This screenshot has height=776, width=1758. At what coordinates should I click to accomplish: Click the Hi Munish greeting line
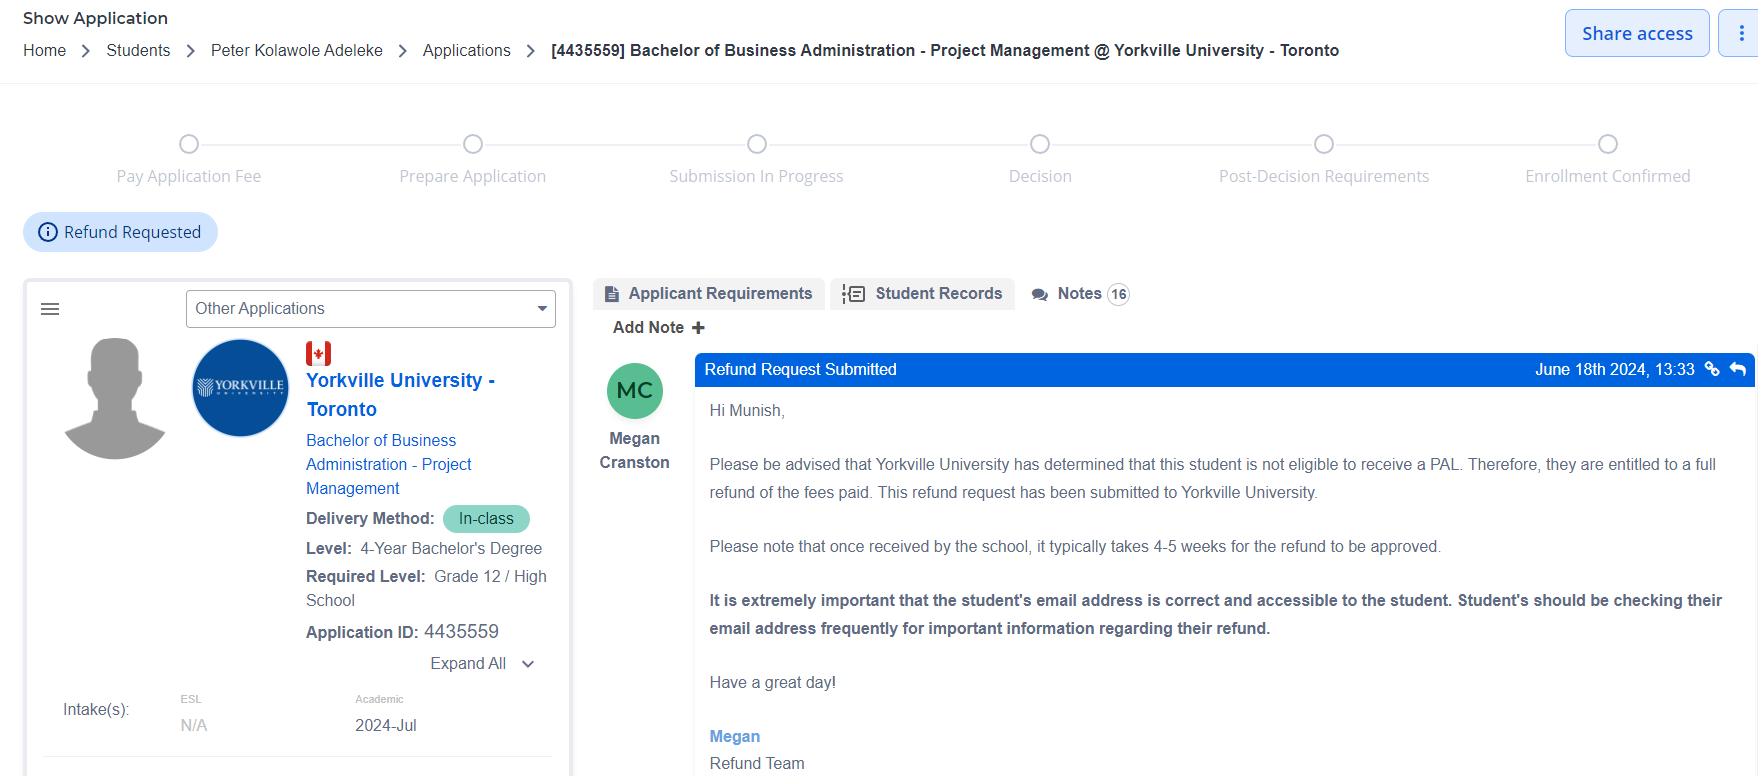[x=747, y=411]
